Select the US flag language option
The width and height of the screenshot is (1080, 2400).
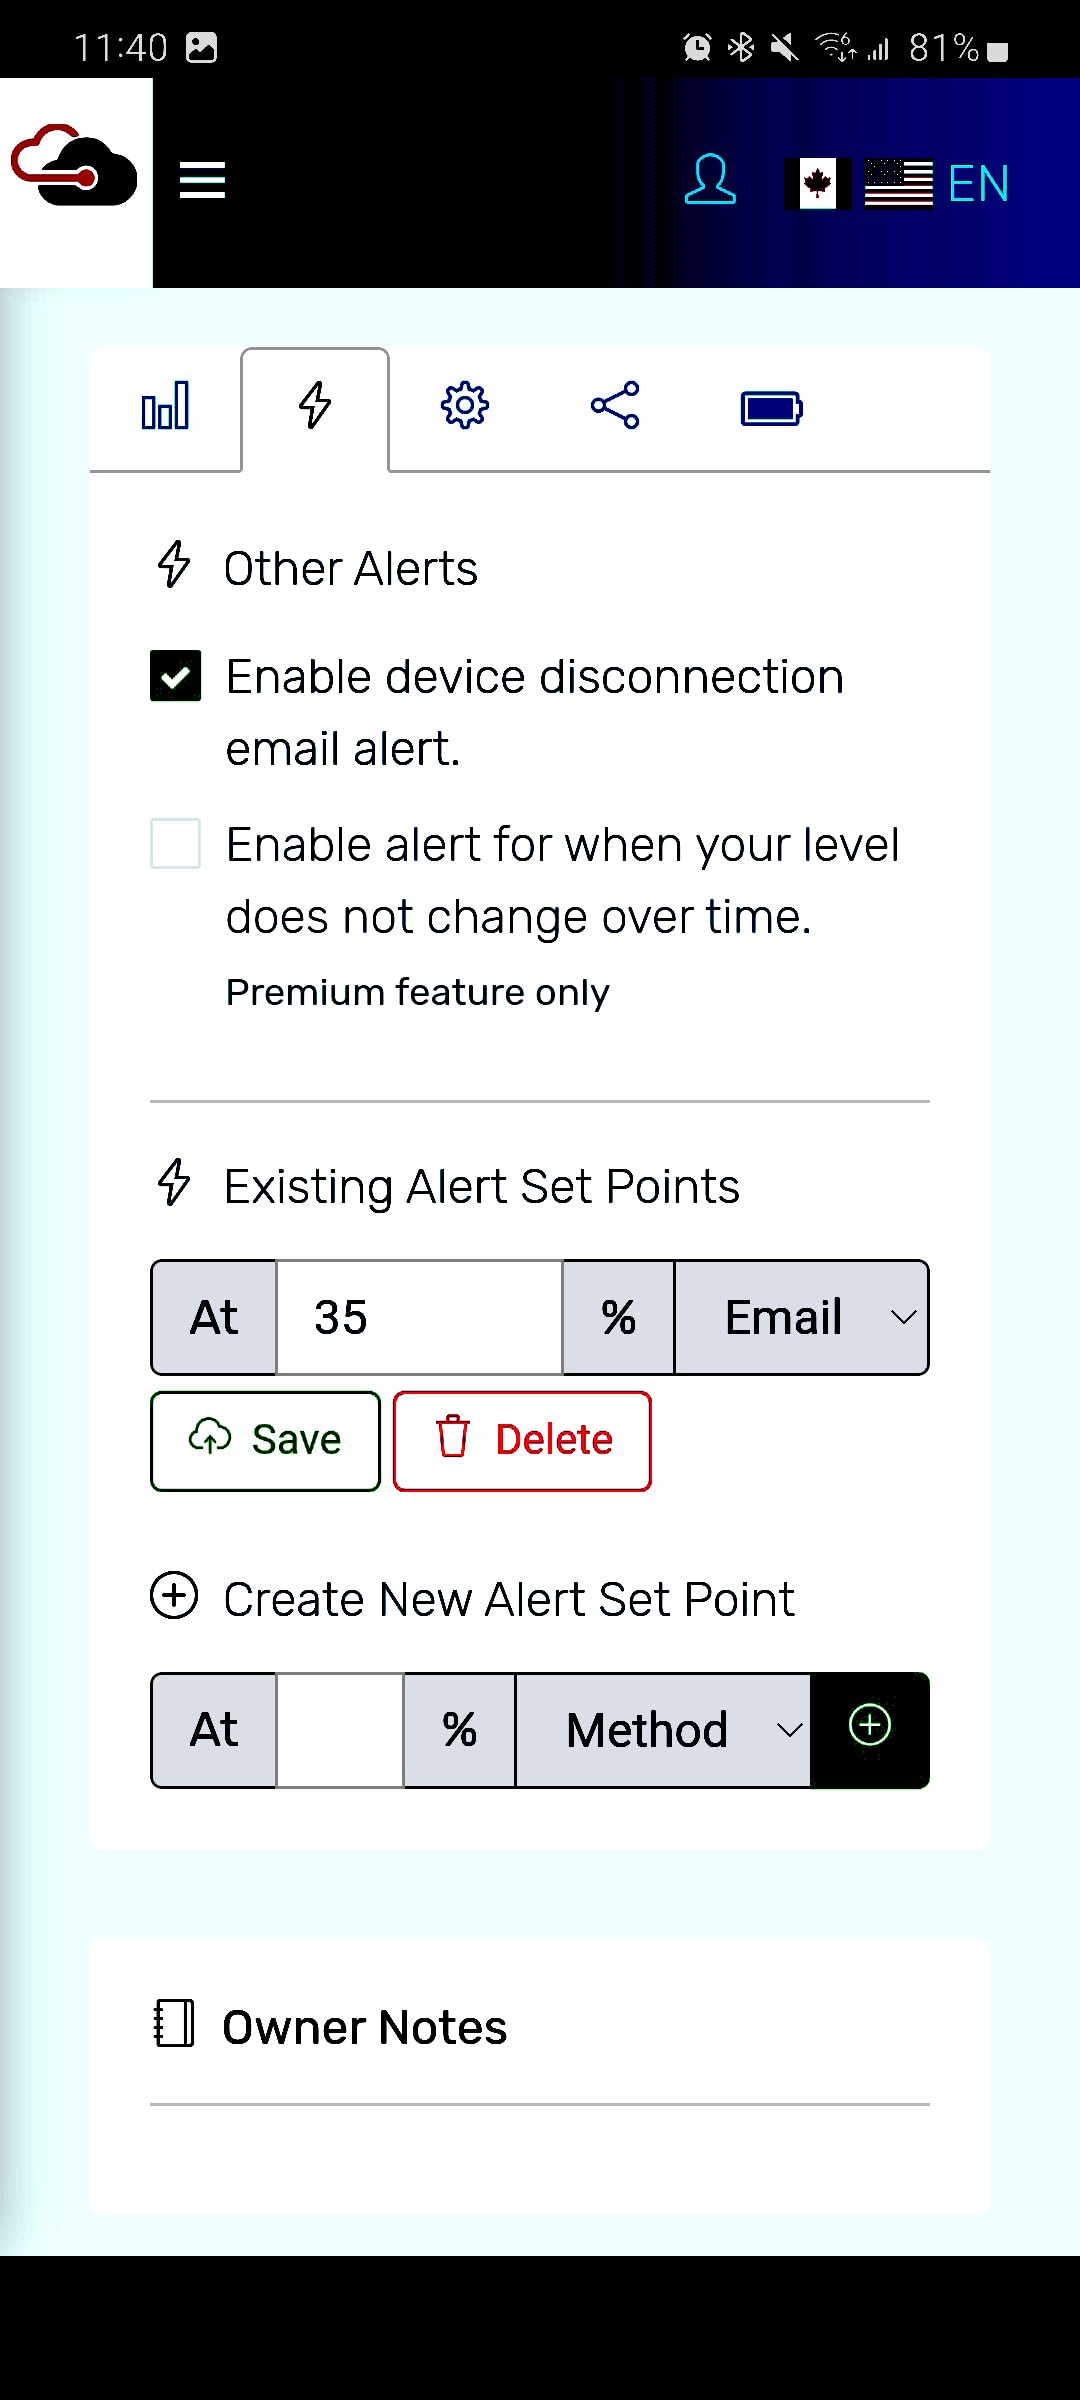click(898, 184)
